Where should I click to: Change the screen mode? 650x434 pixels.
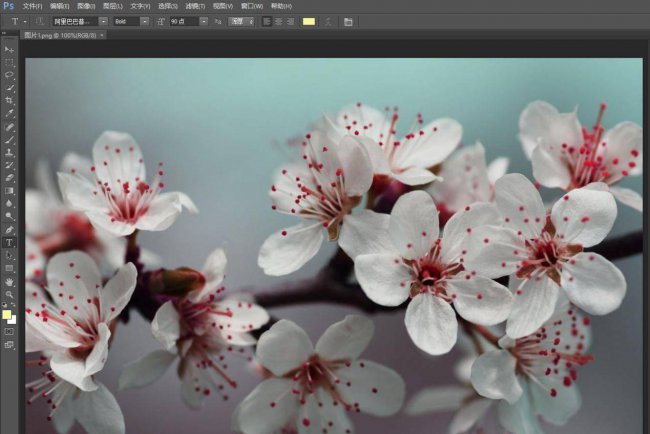tap(9, 345)
